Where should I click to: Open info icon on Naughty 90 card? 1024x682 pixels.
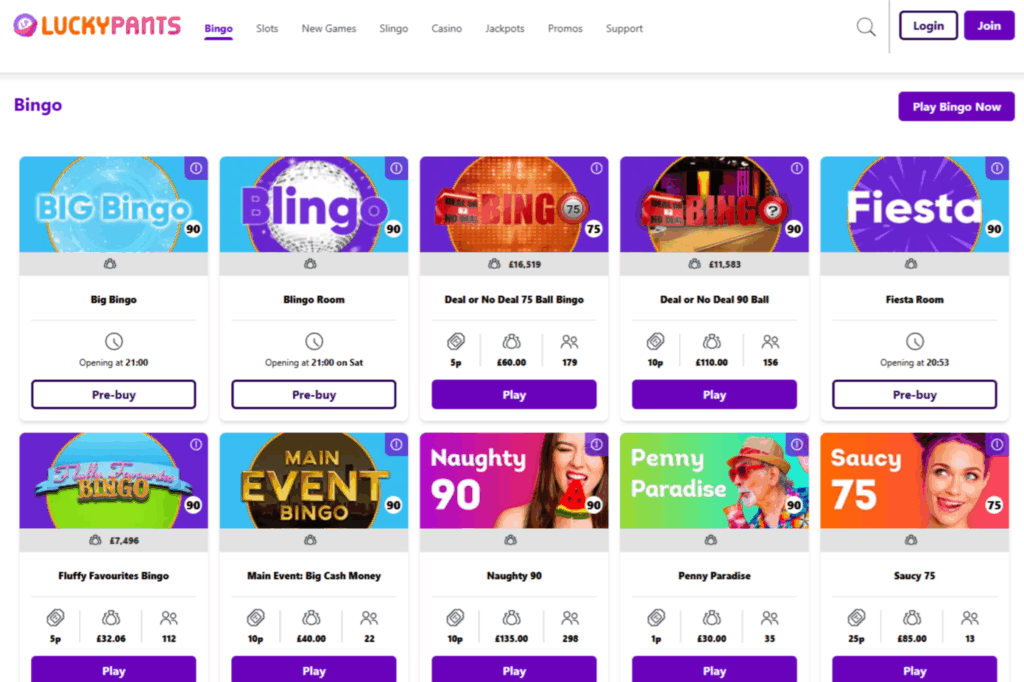pos(596,443)
